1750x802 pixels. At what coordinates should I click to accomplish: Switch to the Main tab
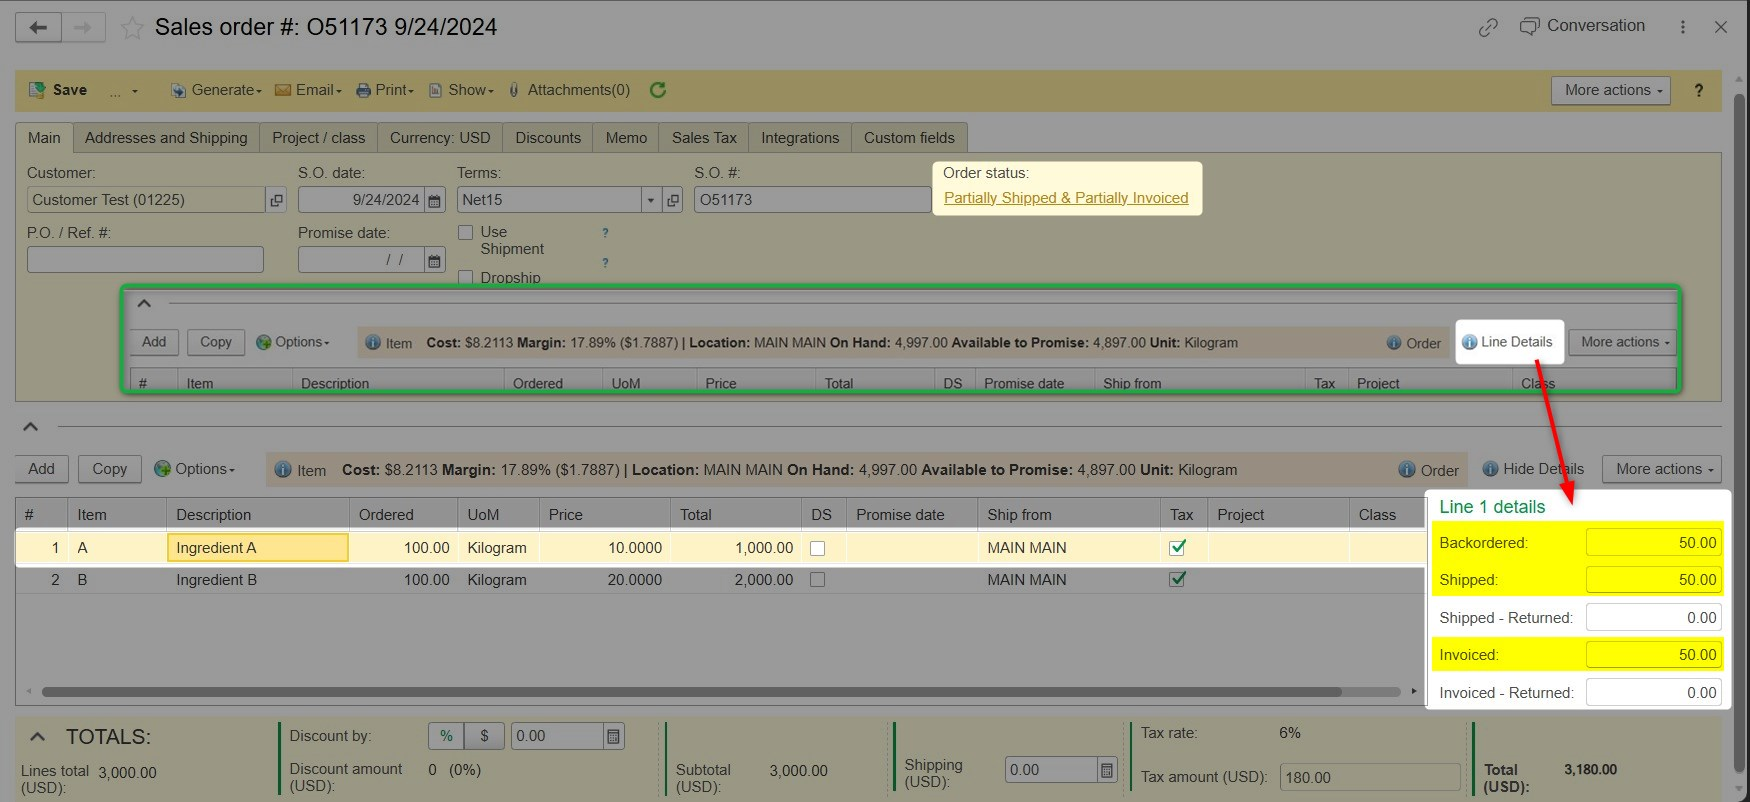[x=44, y=138]
